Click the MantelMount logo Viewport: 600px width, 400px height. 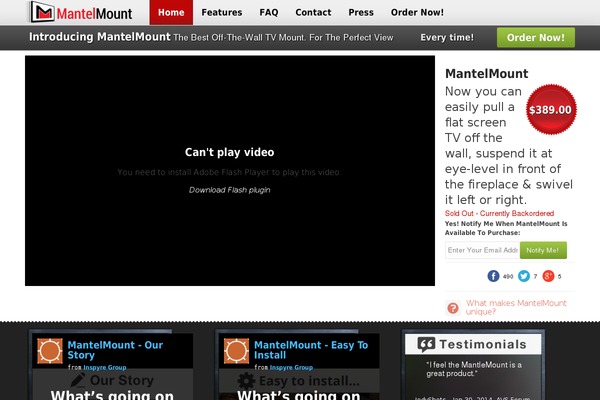[x=81, y=12]
